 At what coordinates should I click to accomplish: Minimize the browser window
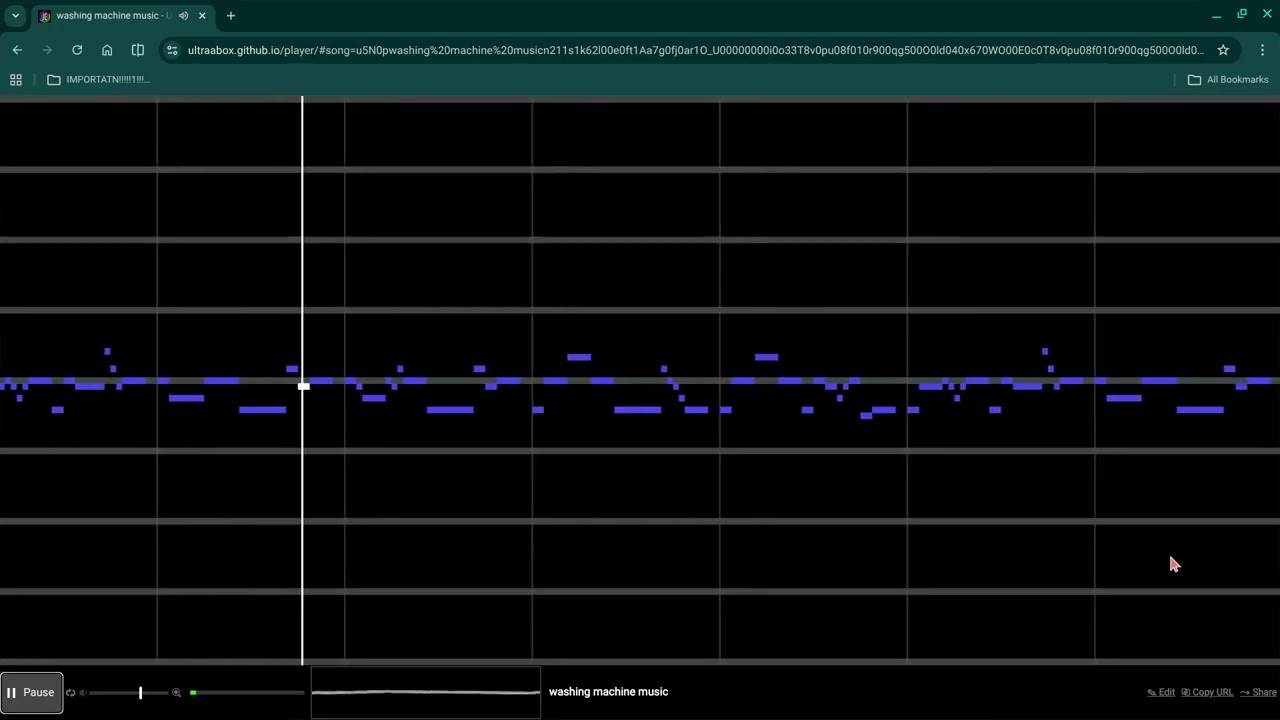pyautogui.click(x=1216, y=15)
